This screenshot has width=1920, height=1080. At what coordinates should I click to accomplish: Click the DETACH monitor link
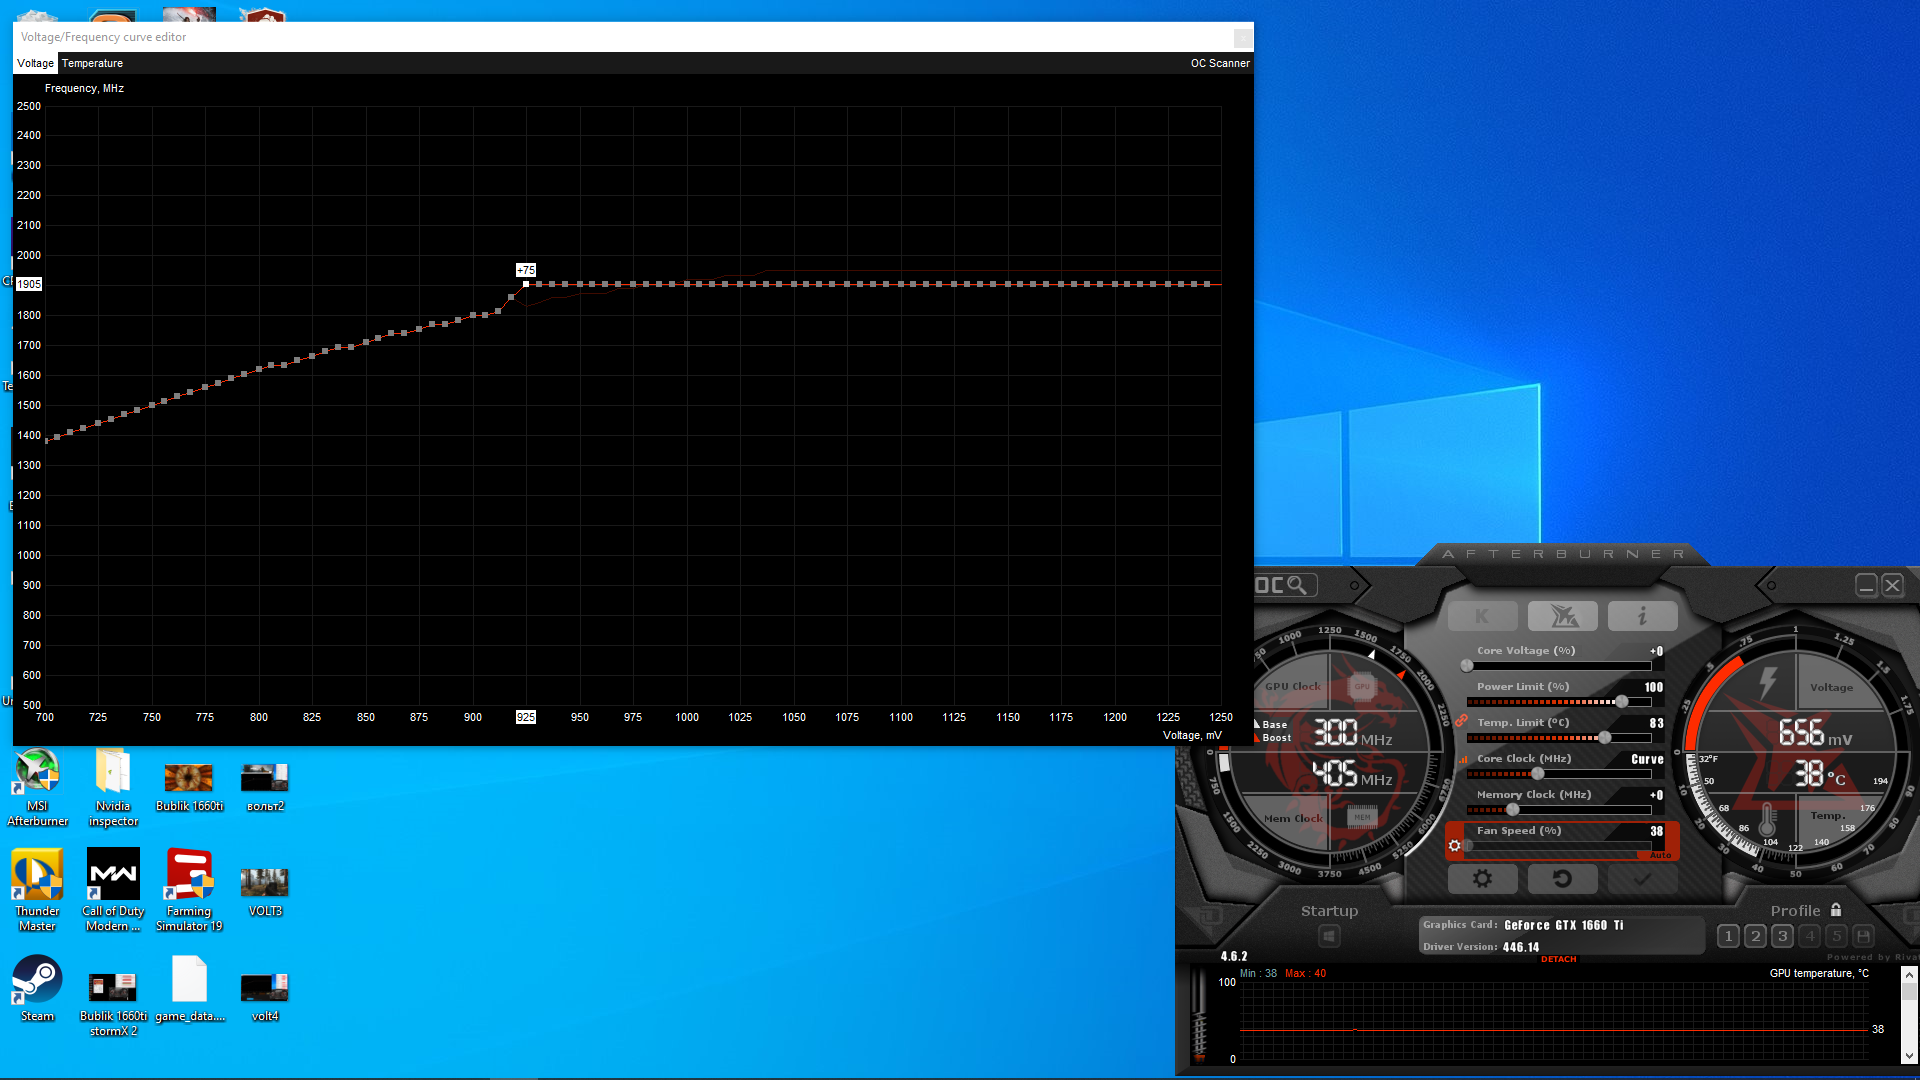1558,959
